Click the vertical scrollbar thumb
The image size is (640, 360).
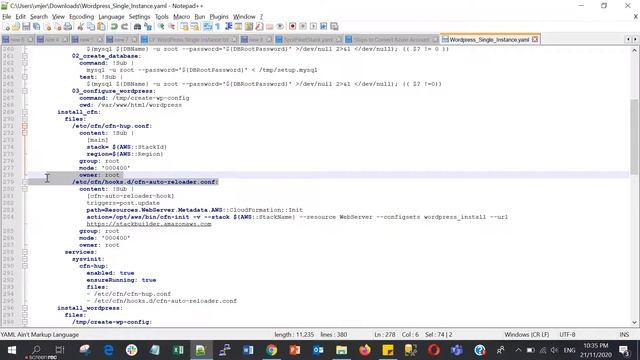coord(634,137)
